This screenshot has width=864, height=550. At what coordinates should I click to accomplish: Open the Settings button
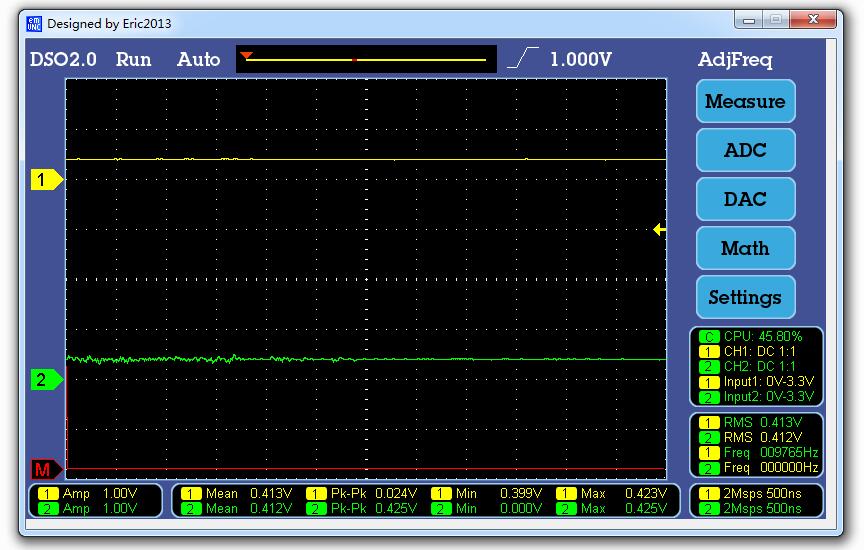(745, 298)
